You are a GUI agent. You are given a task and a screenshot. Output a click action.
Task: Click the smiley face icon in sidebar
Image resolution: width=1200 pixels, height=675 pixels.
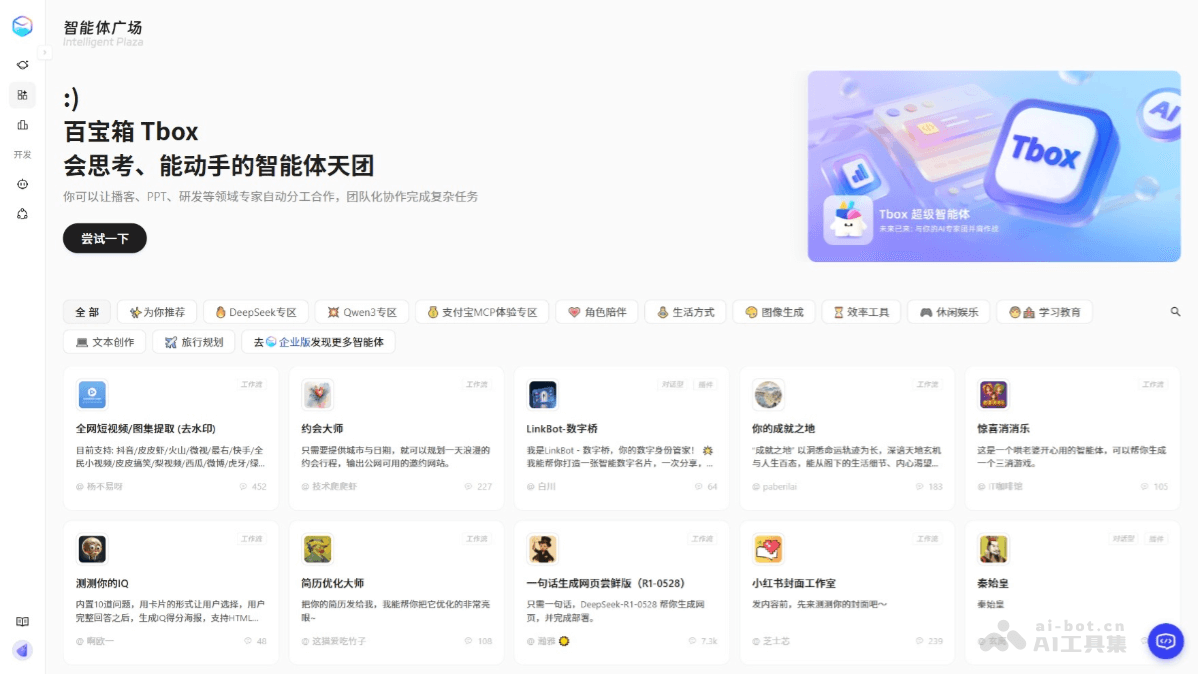coord(22,183)
